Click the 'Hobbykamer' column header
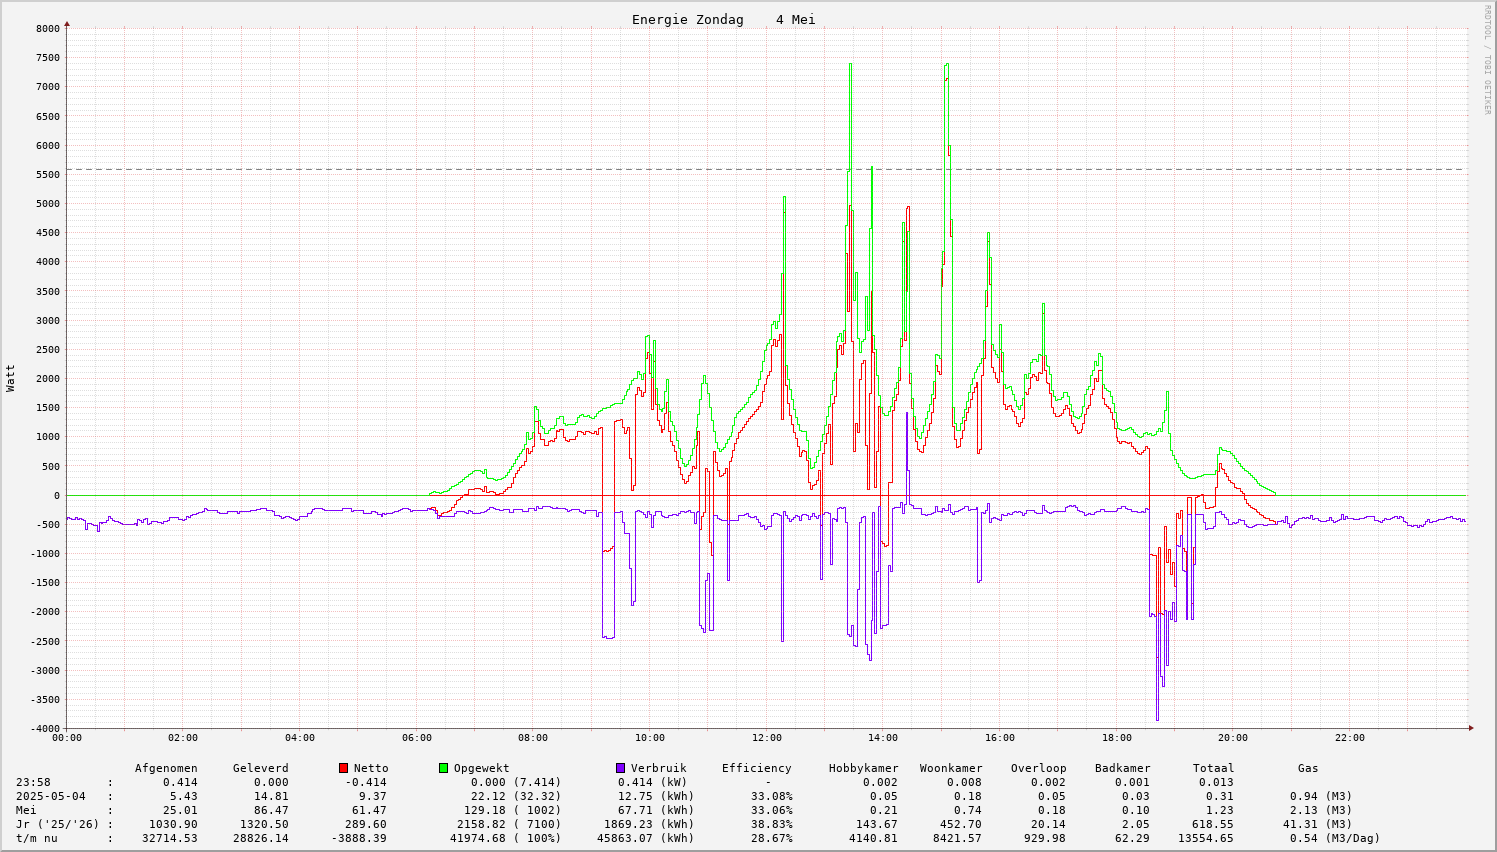Image resolution: width=1497 pixels, height=852 pixels. [863, 768]
